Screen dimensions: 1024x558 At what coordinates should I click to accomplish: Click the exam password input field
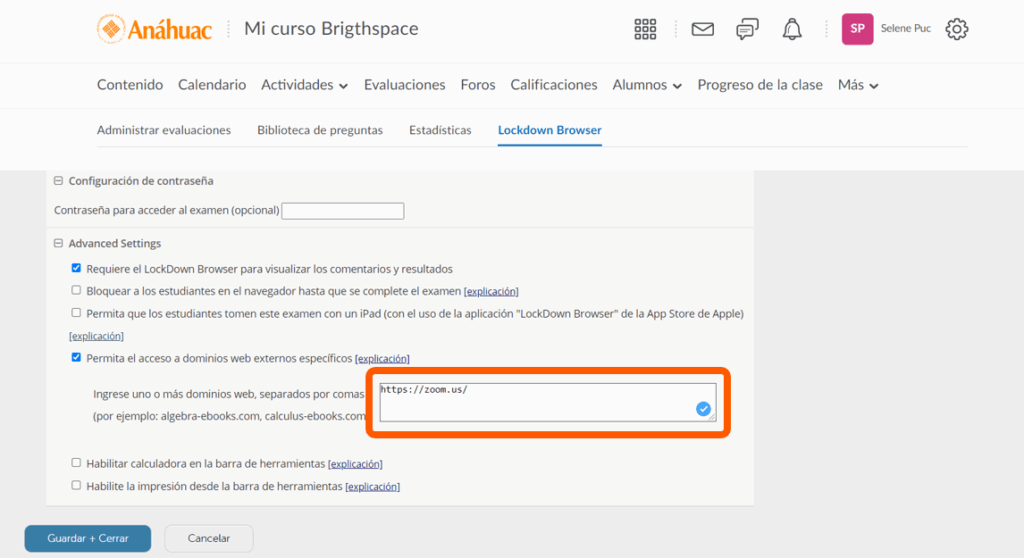(x=342, y=211)
